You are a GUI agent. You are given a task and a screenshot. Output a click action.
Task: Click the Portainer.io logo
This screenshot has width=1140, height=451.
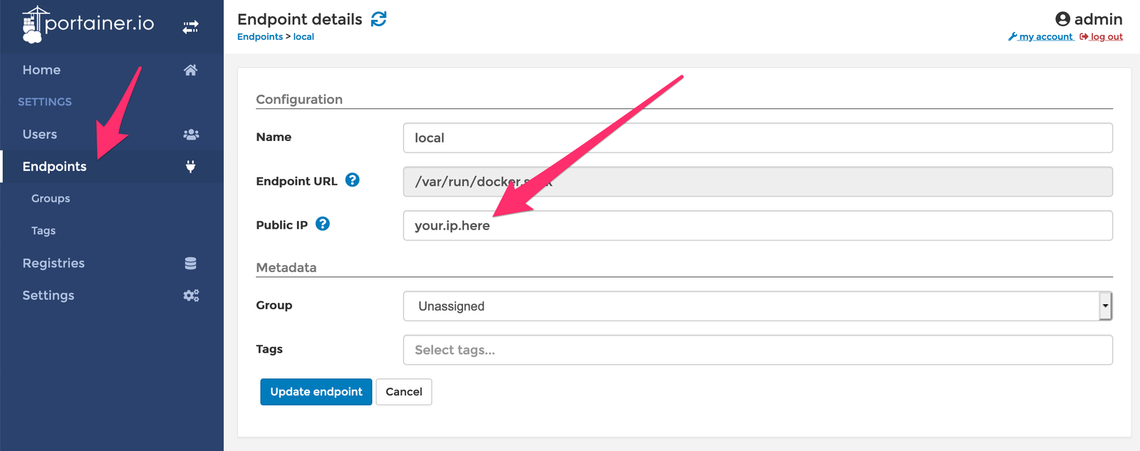tap(88, 25)
